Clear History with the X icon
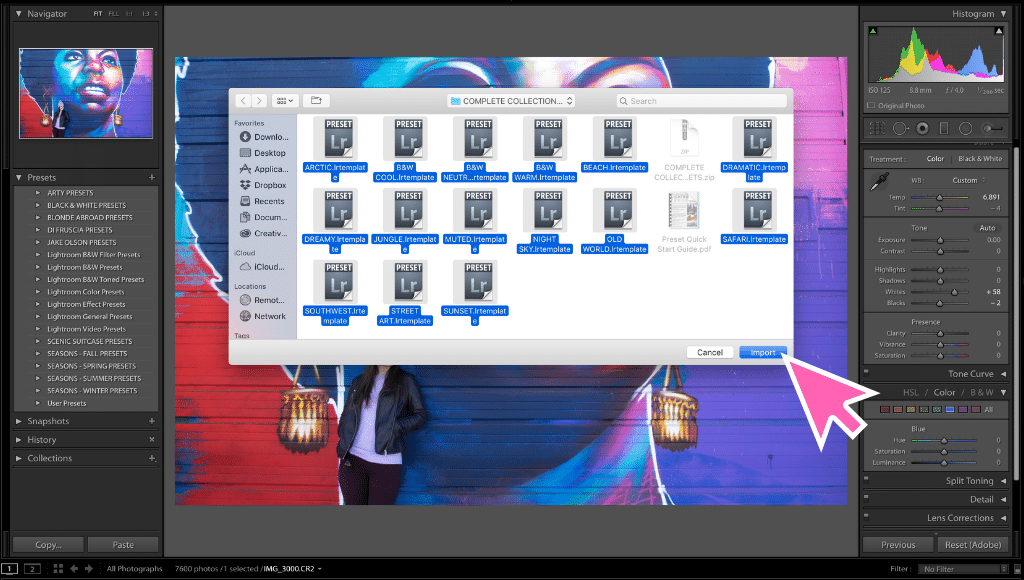The image size is (1024, 580). coord(152,440)
